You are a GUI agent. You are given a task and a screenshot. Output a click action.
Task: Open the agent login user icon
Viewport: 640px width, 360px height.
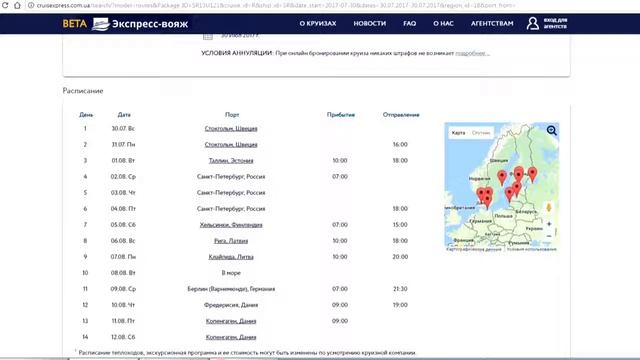point(532,23)
